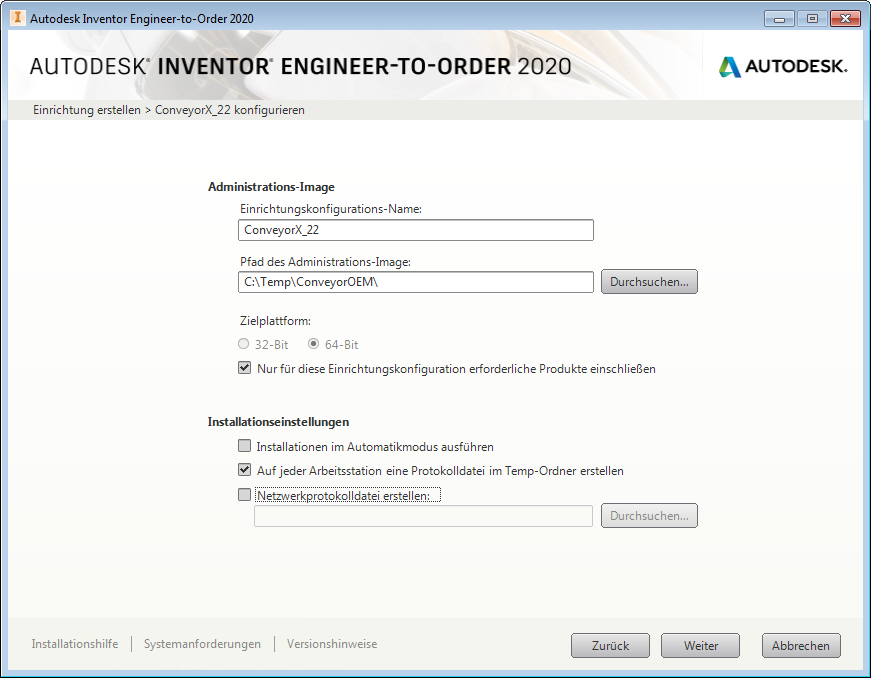Click Durchsuchen next to the image path
This screenshot has width=871, height=678.
(x=649, y=282)
